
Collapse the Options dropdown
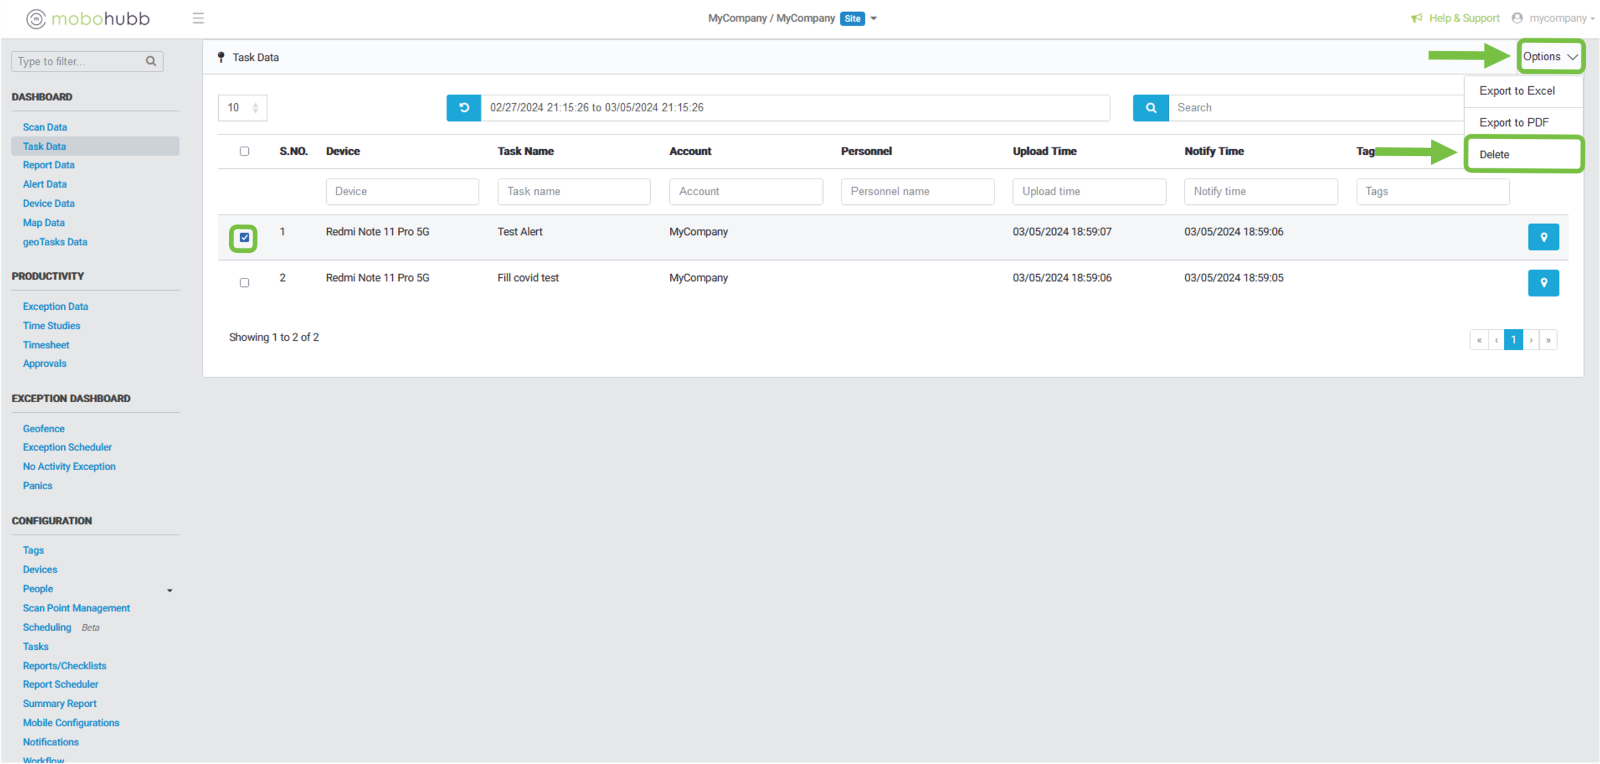pos(1550,57)
